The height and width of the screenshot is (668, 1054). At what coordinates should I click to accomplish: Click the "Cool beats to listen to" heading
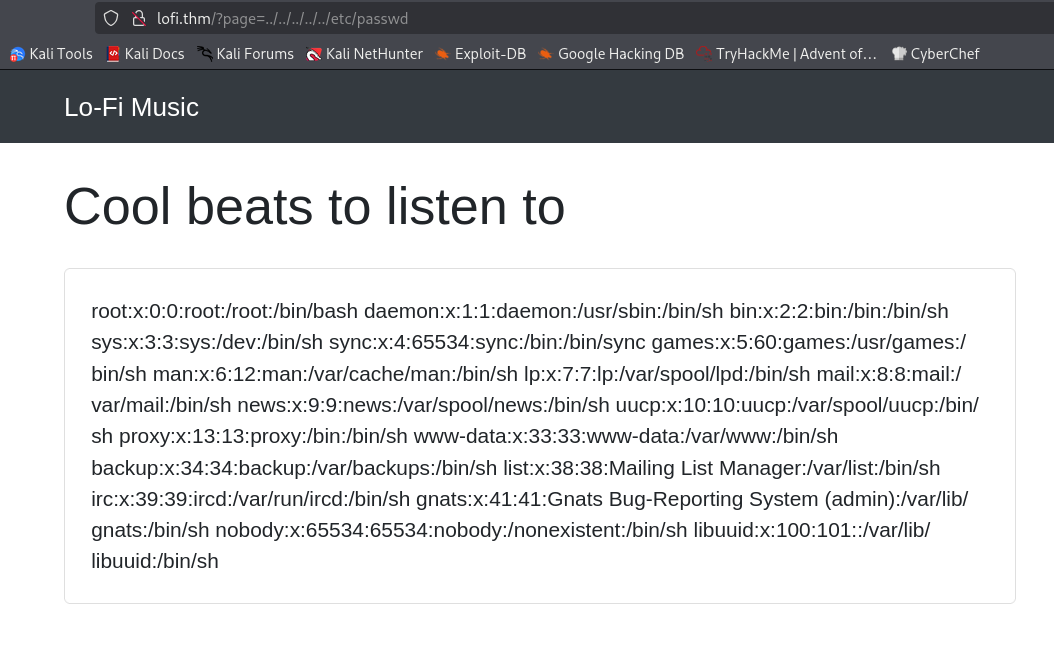(314, 206)
